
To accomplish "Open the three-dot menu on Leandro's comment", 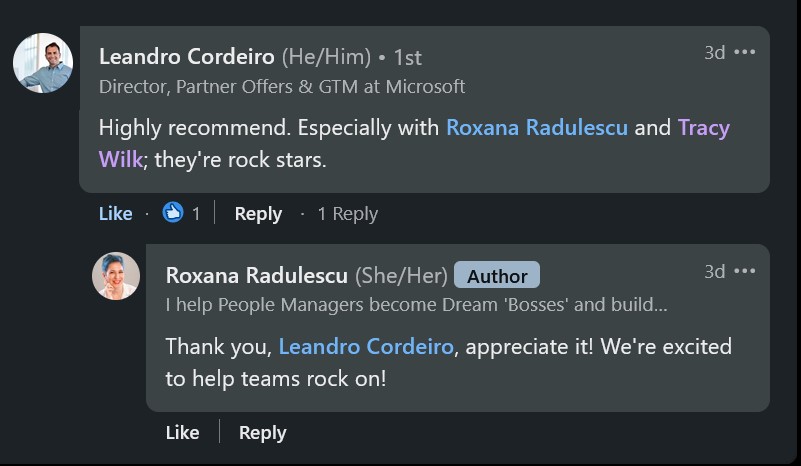I will coord(745,53).
